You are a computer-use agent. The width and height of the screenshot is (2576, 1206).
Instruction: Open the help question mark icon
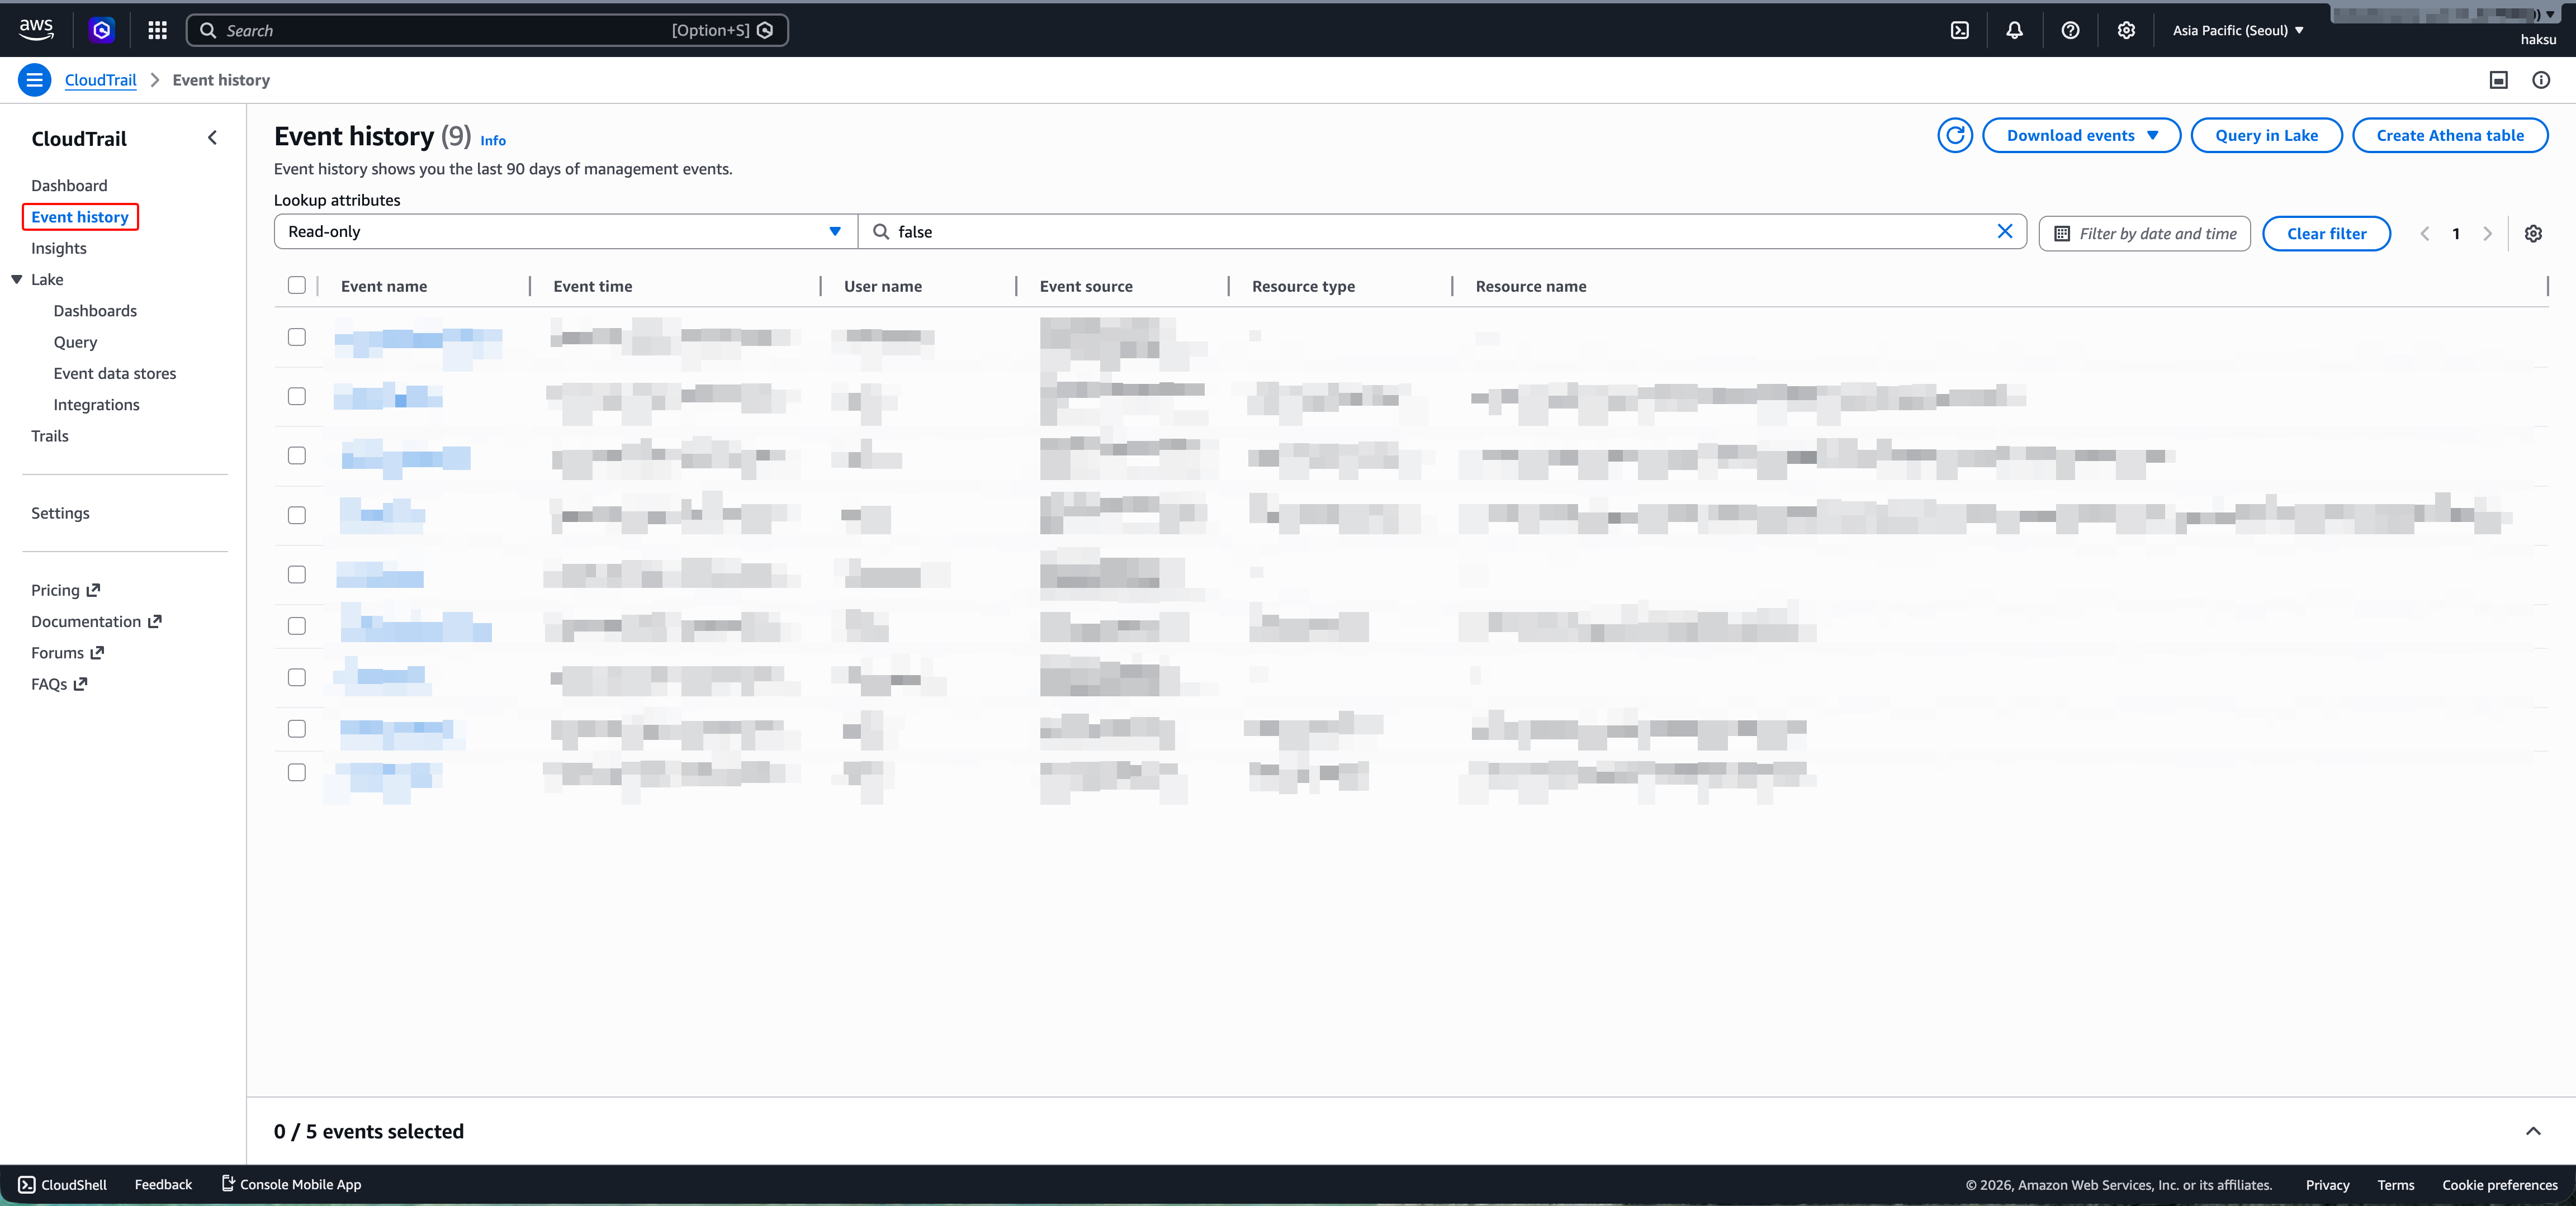(2070, 30)
